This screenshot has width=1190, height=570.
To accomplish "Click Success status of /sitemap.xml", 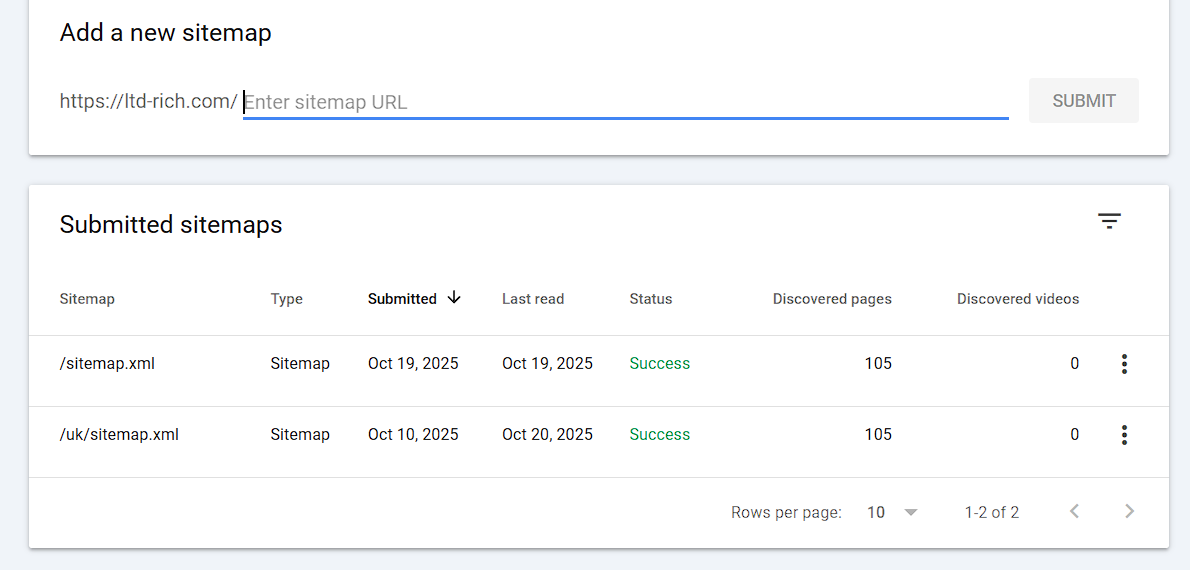I will (660, 364).
